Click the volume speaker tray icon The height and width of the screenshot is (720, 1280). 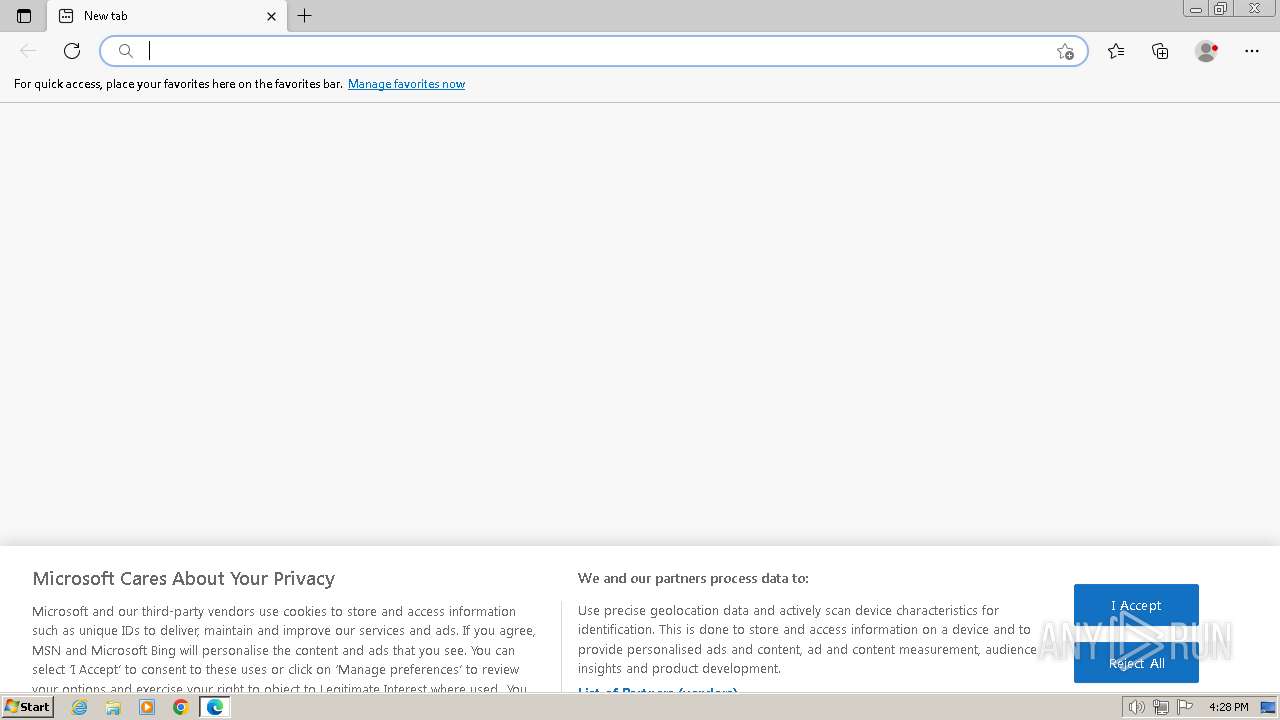pyautogui.click(x=1136, y=707)
